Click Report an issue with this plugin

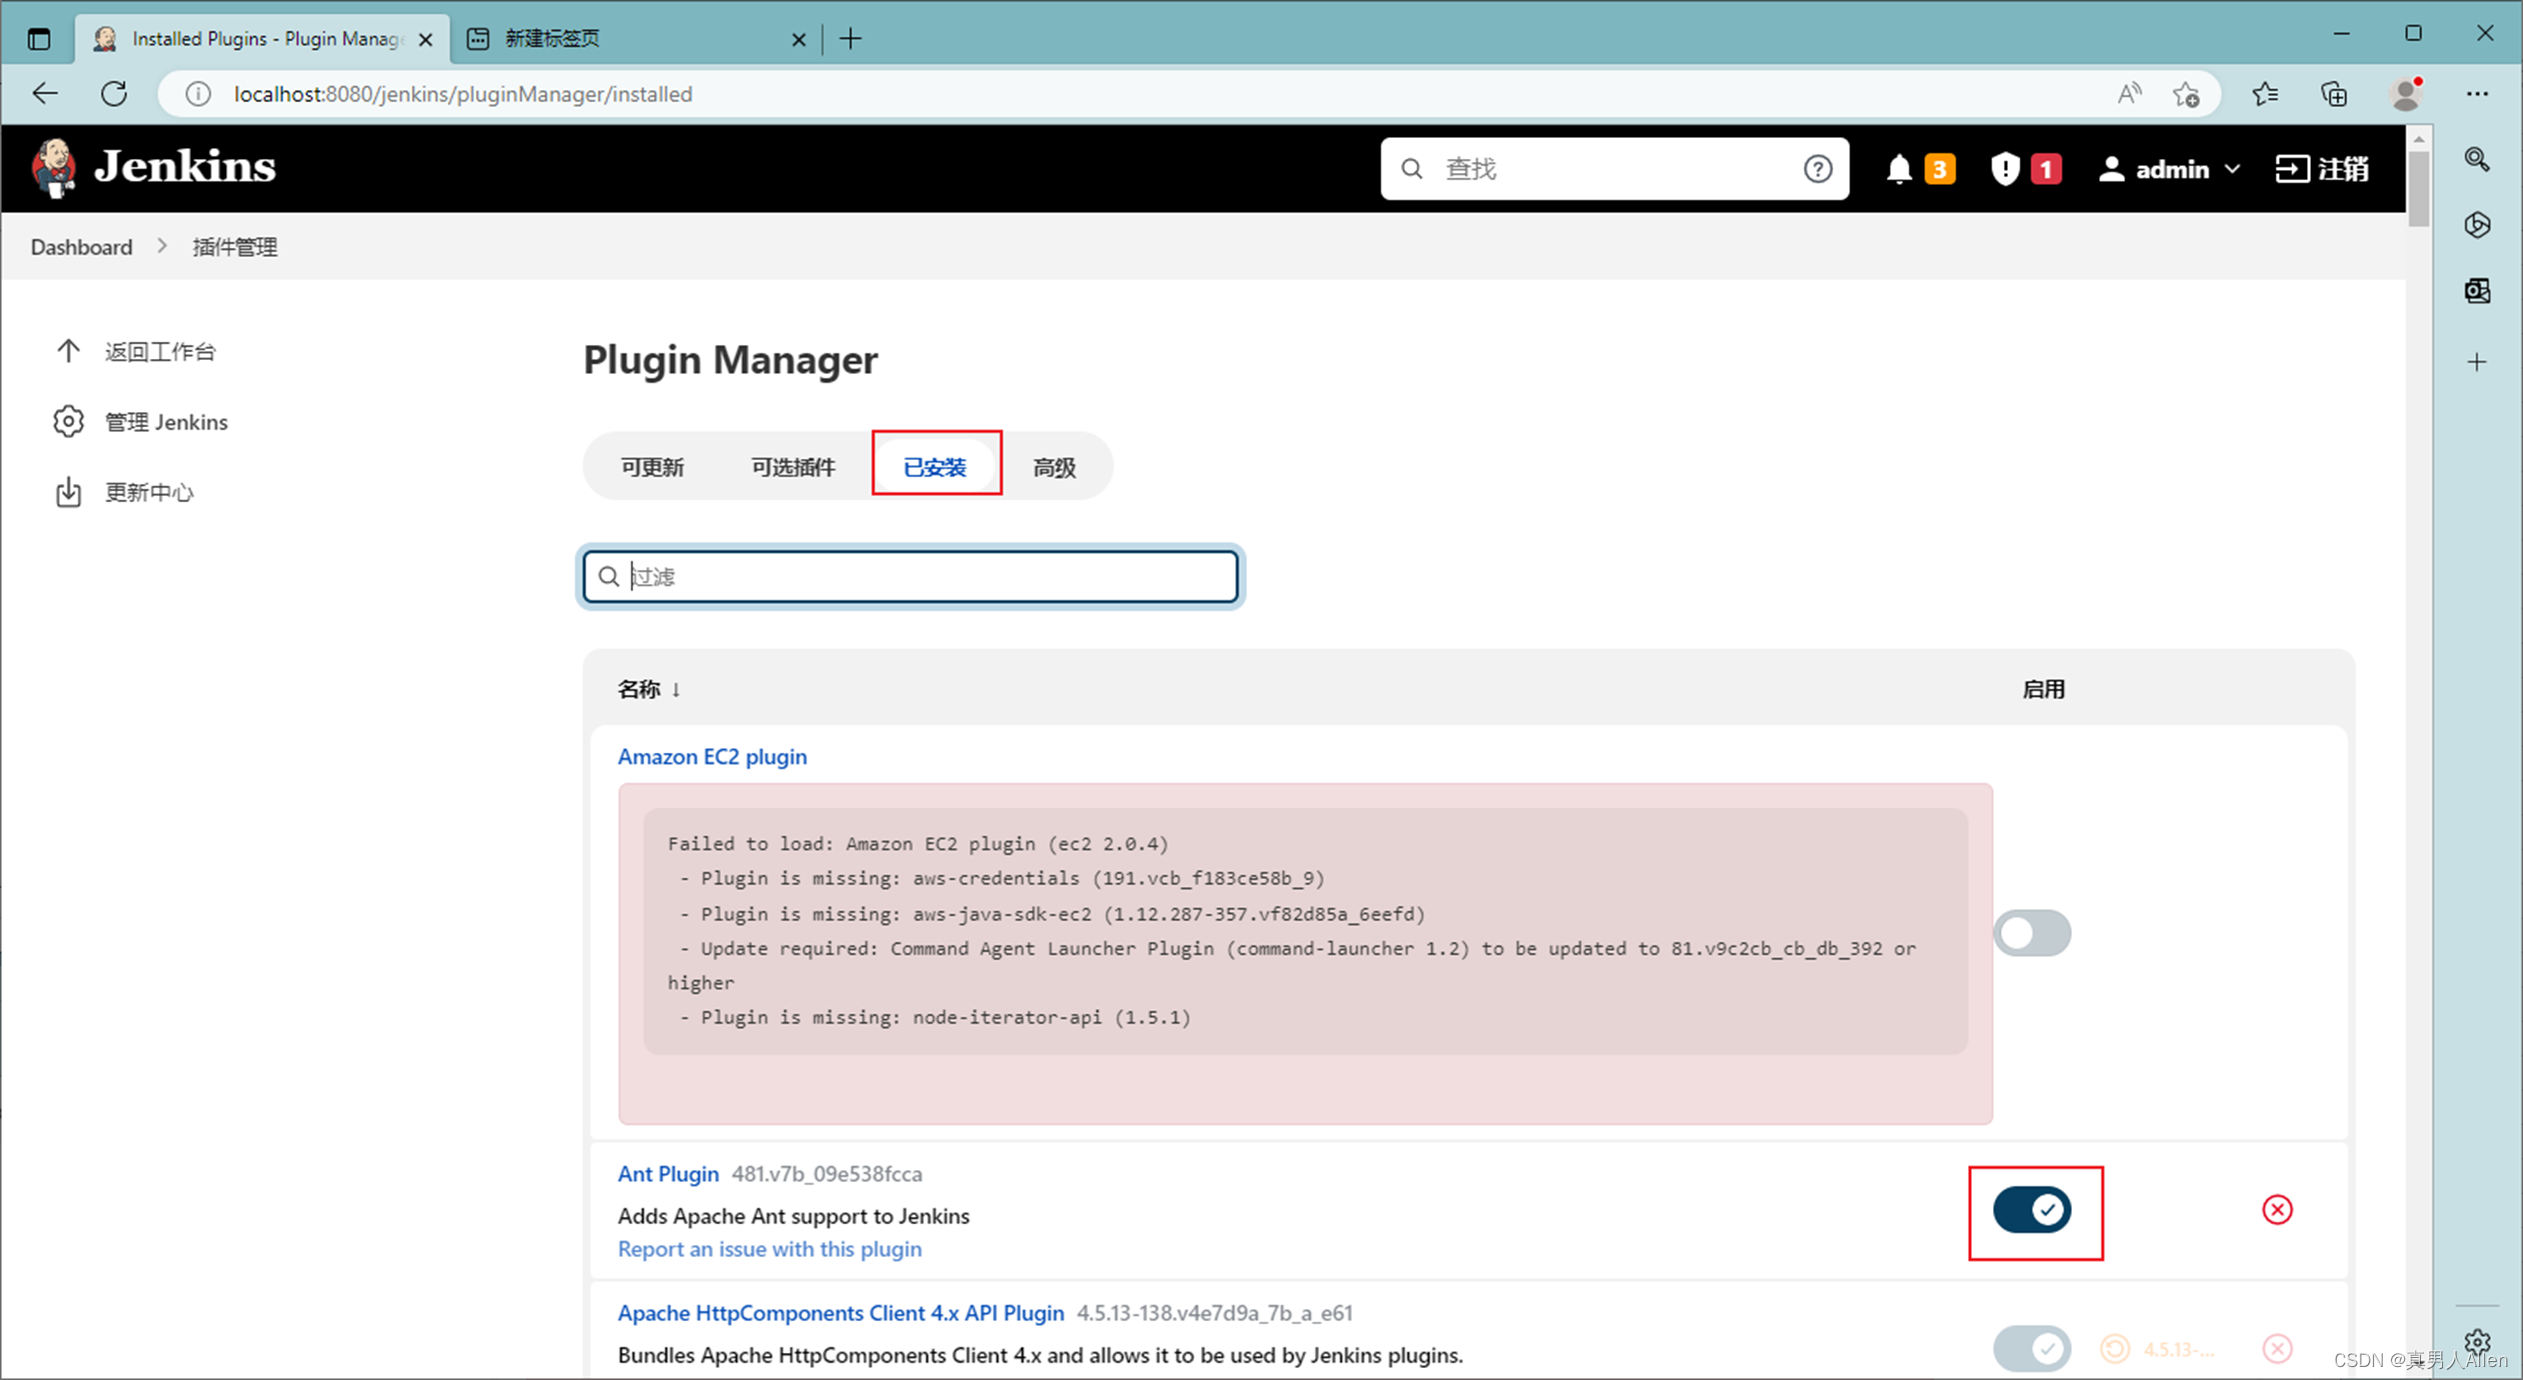point(769,1248)
